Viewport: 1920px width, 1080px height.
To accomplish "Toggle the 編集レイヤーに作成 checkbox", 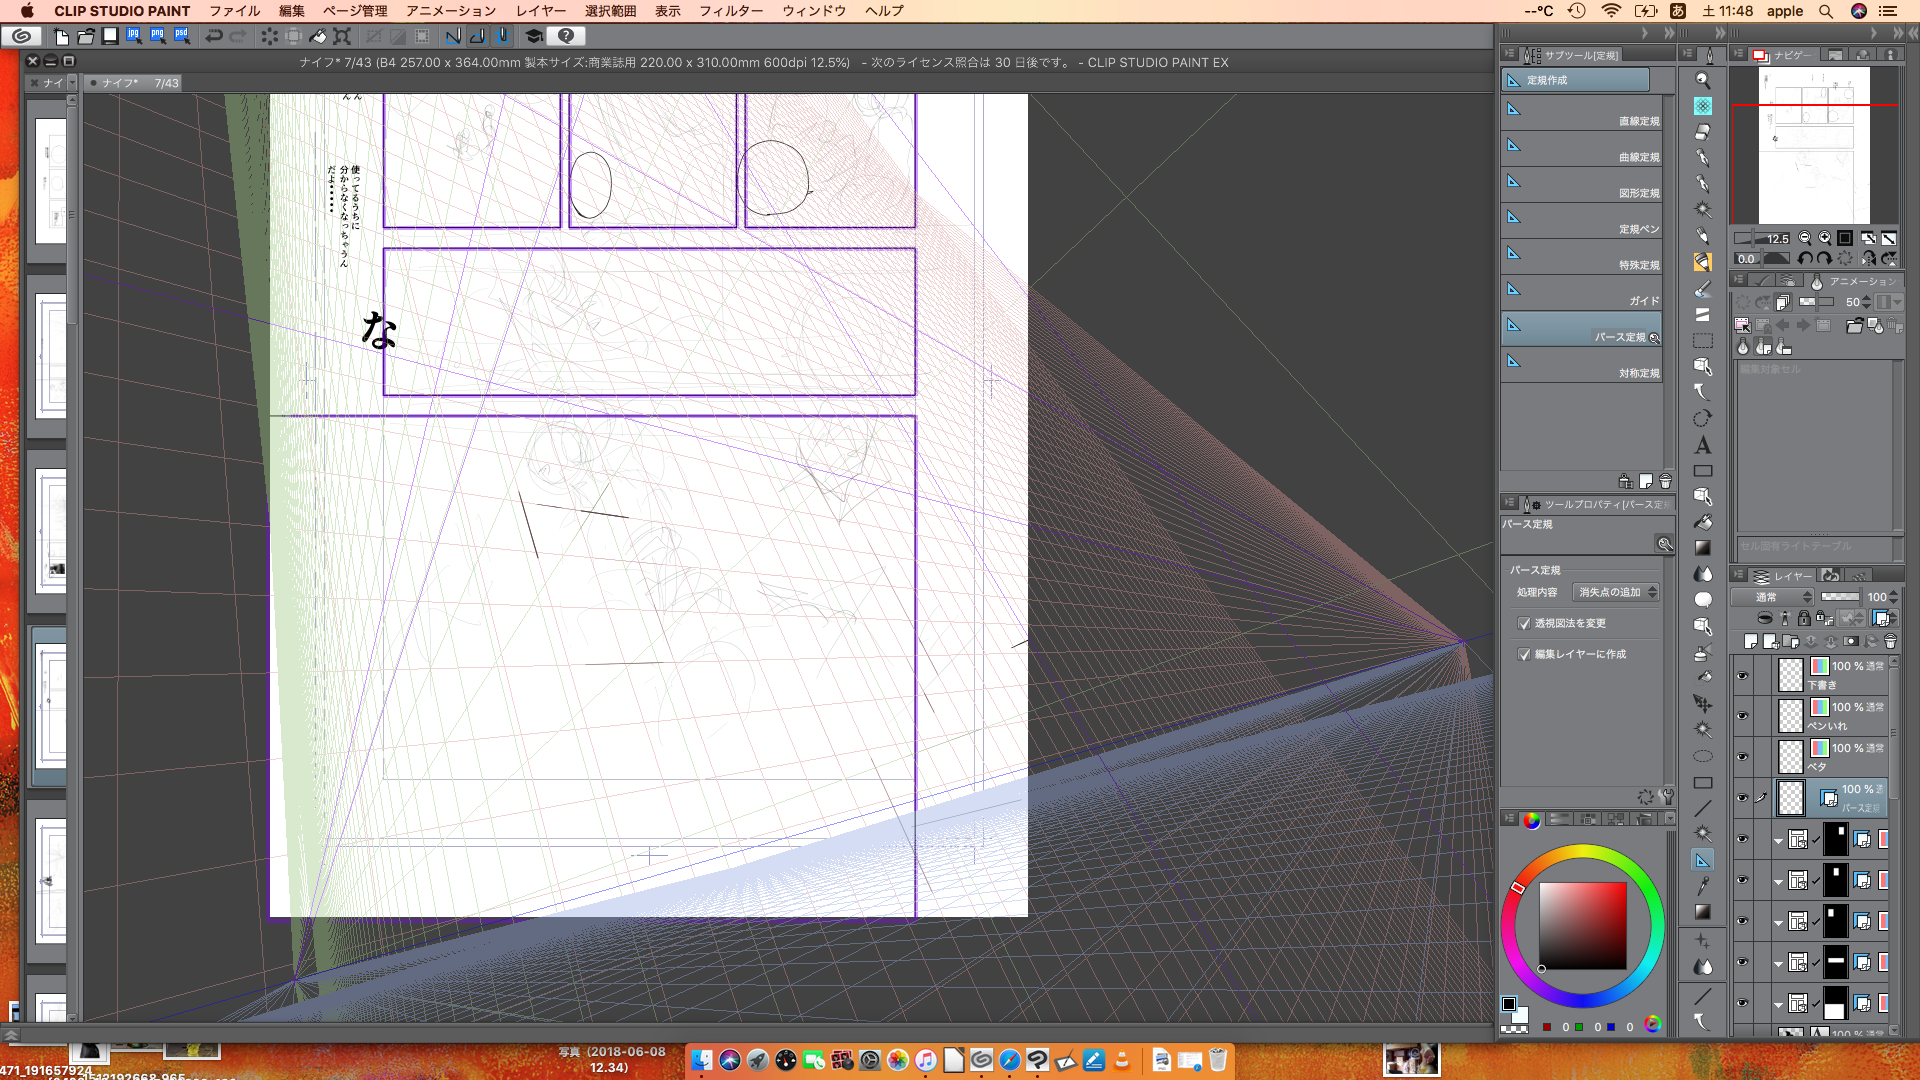I will (1524, 654).
